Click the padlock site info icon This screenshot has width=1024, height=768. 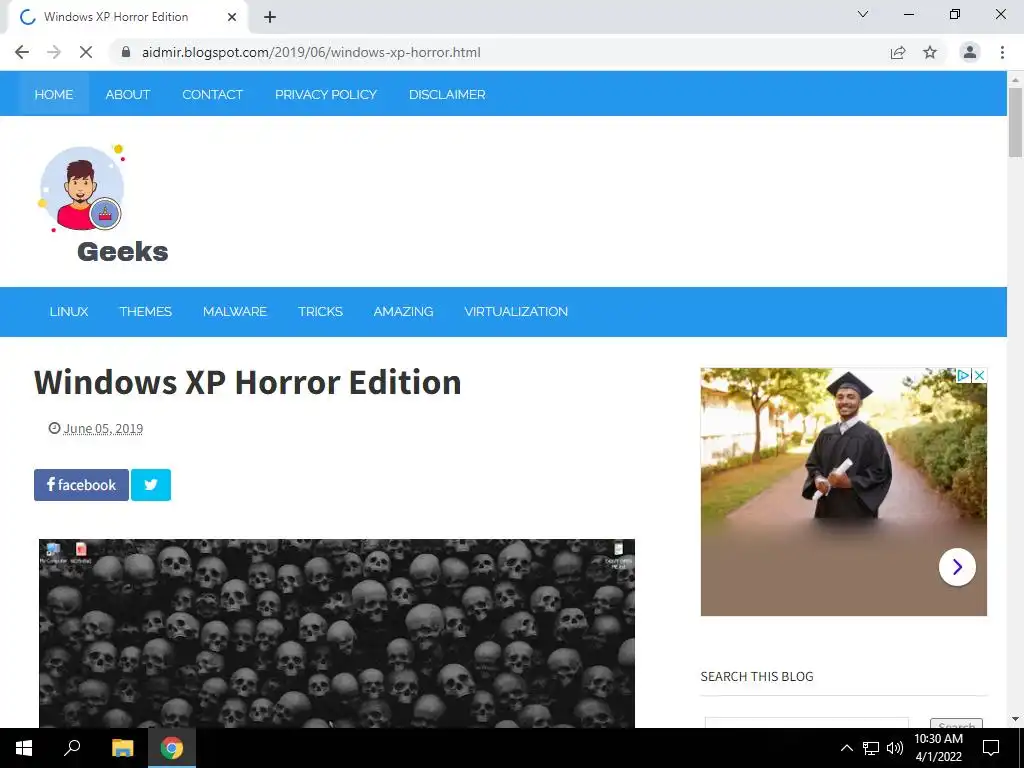pos(126,52)
